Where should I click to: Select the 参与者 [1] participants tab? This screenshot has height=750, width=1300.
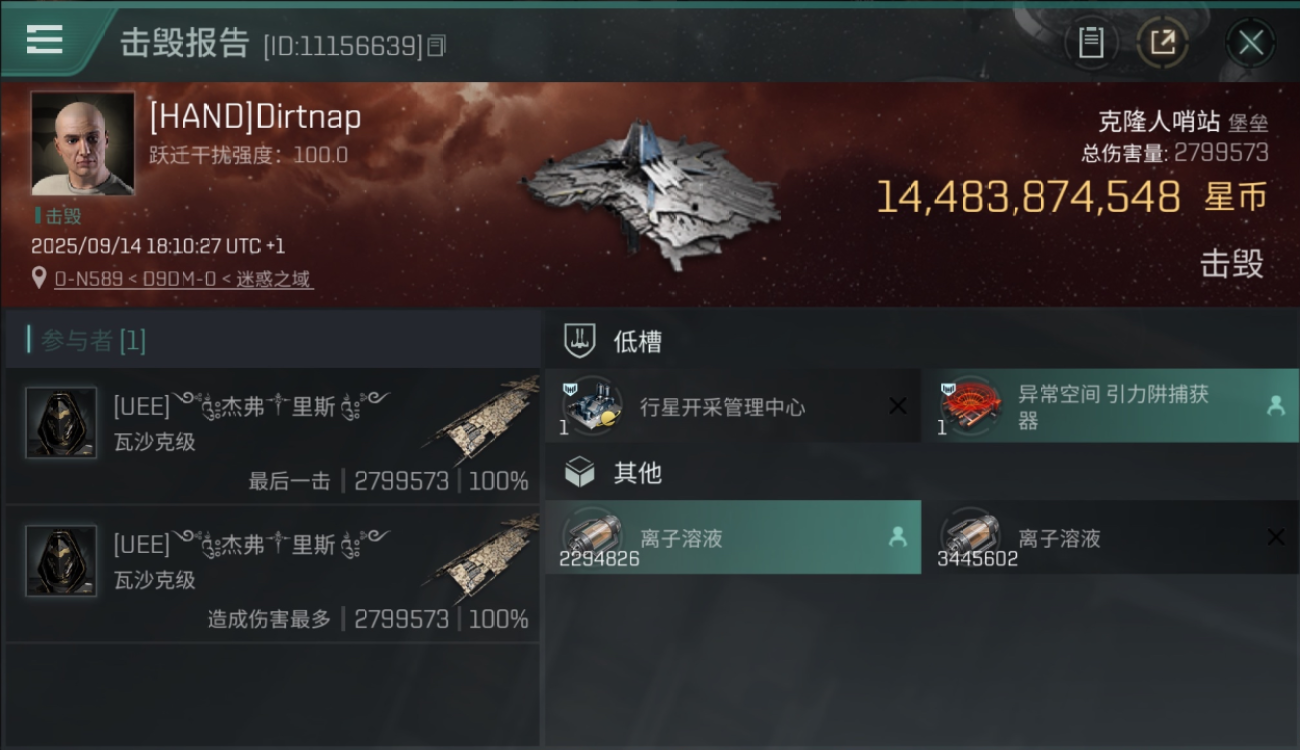[x=88, y=341]
